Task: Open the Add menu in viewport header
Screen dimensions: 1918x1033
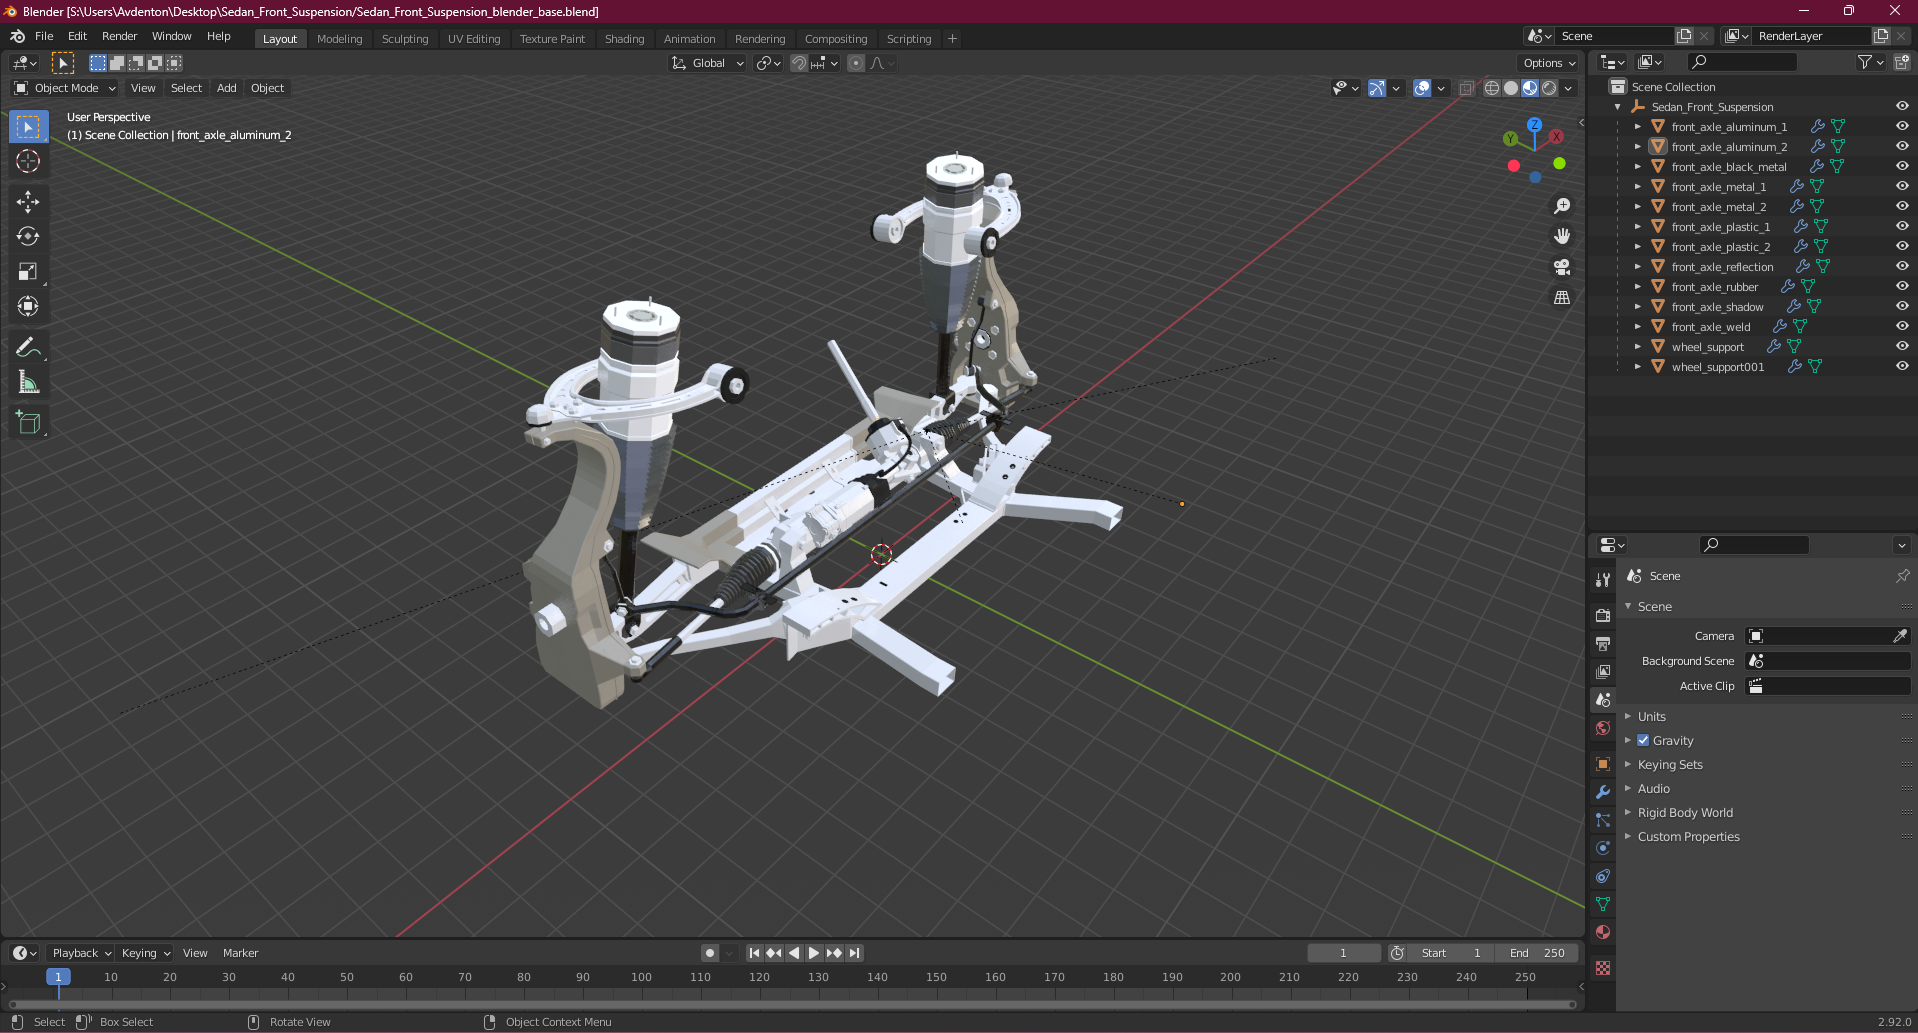Action: point(227,88)
